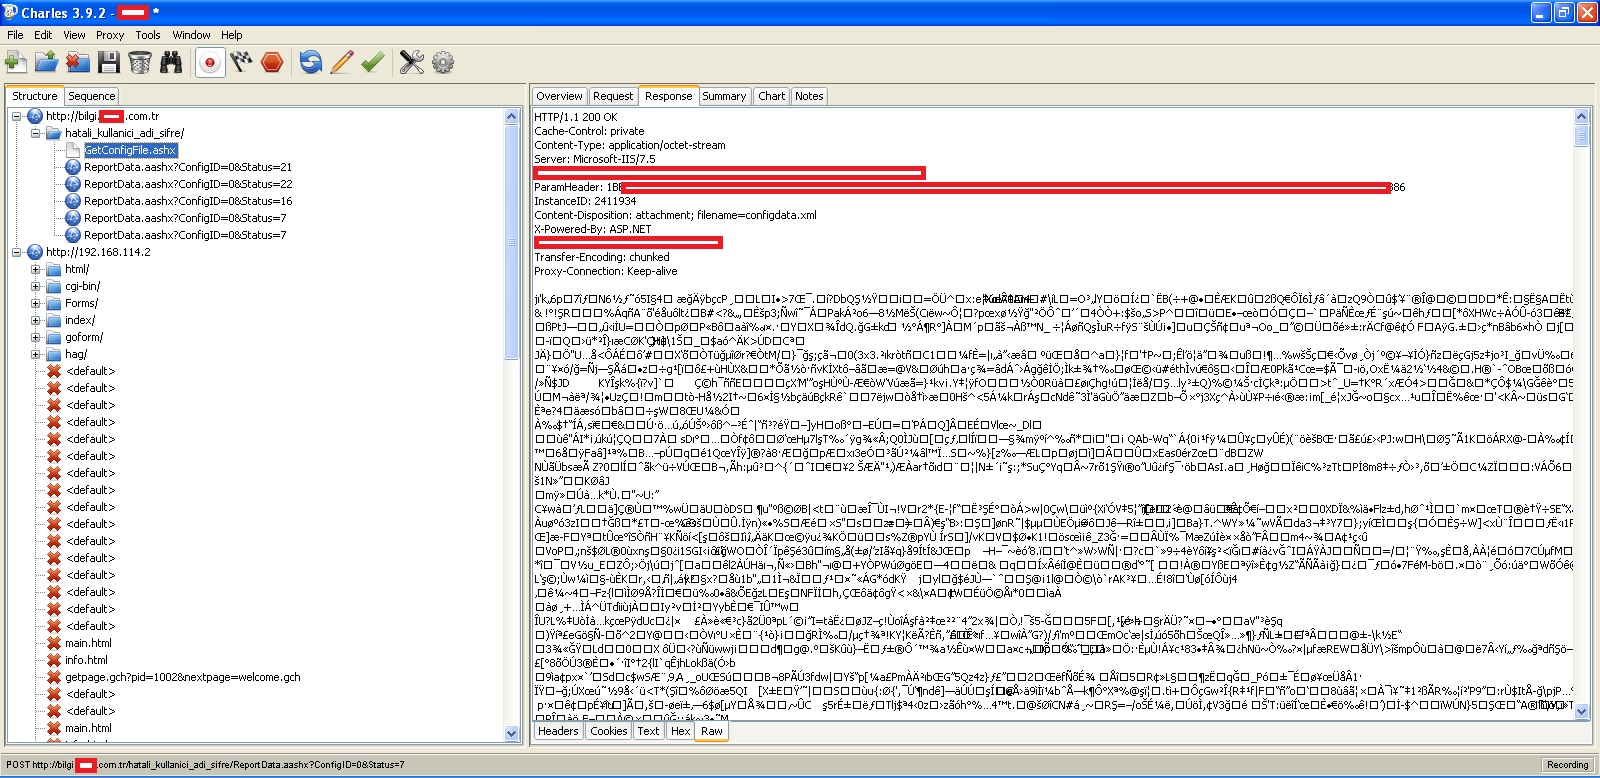
Task: Select ReportData request with Status=22
Action: pyautogui.click(x=188, y=184)
